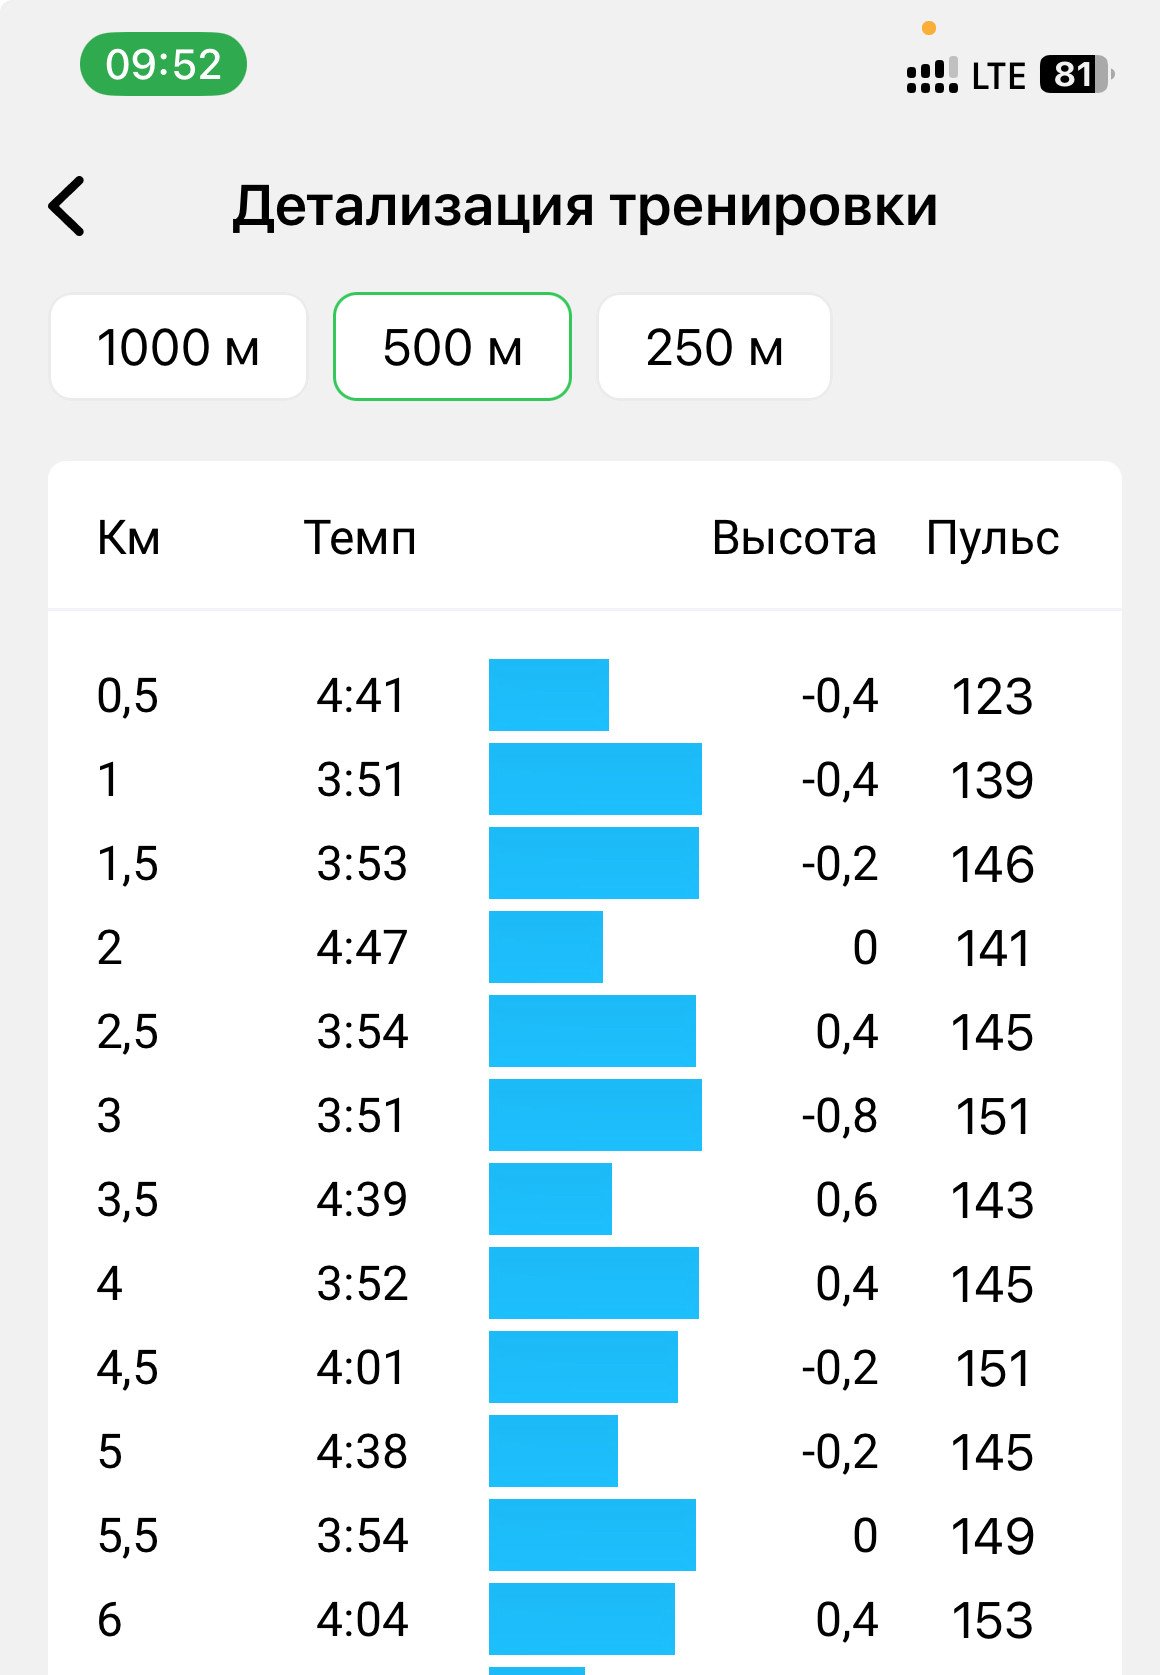1160x1675 pixels.
Task: Tap the Темп column header
Action: pos(360,538)
